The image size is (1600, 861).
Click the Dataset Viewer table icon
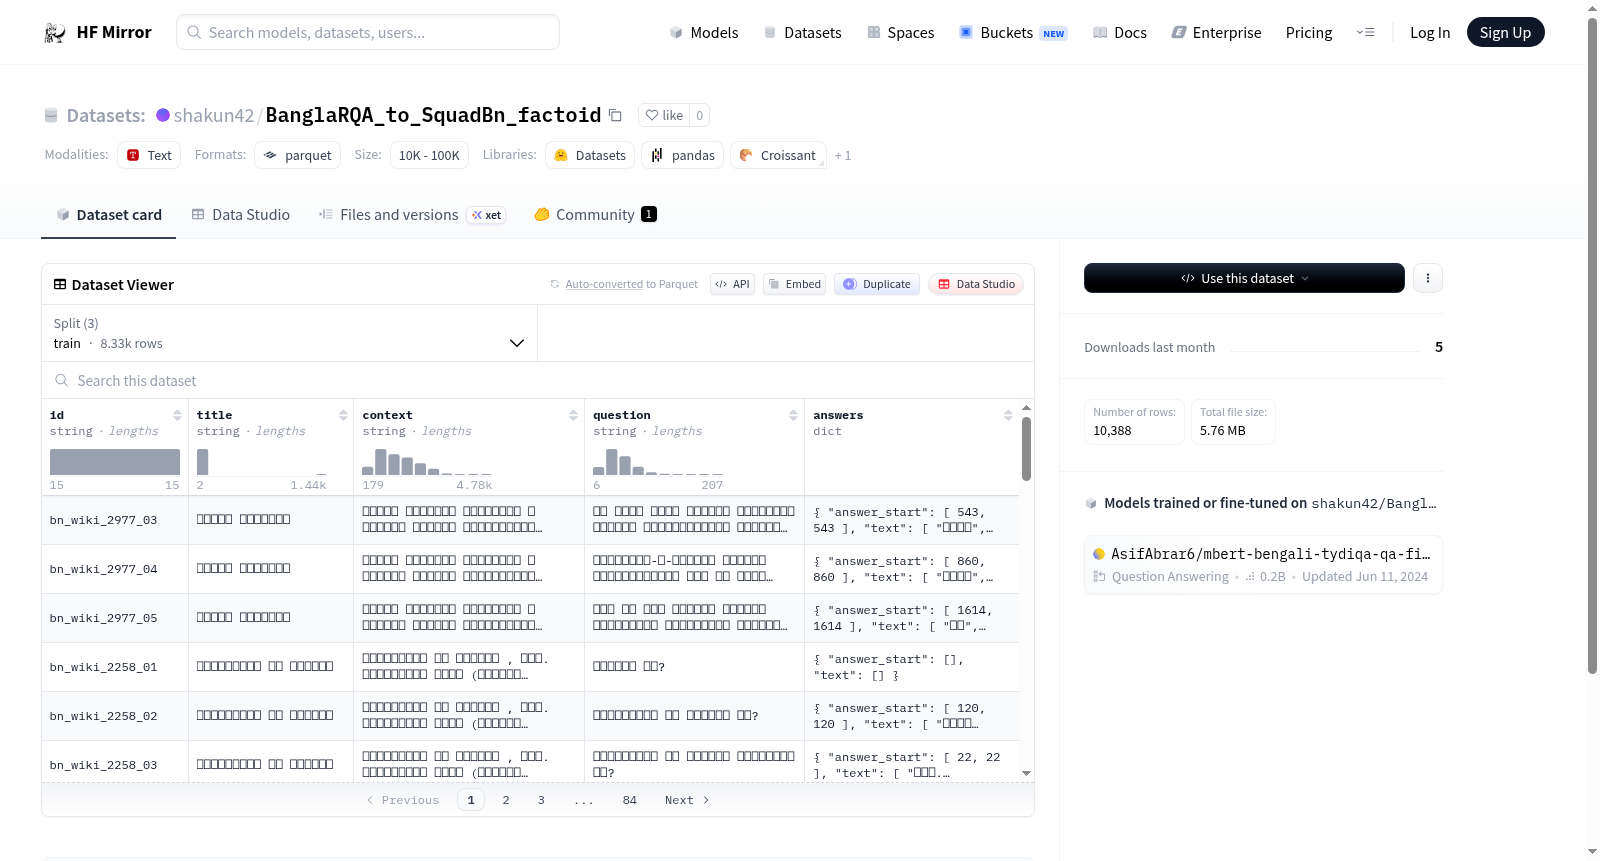click(x=60, y=285)
